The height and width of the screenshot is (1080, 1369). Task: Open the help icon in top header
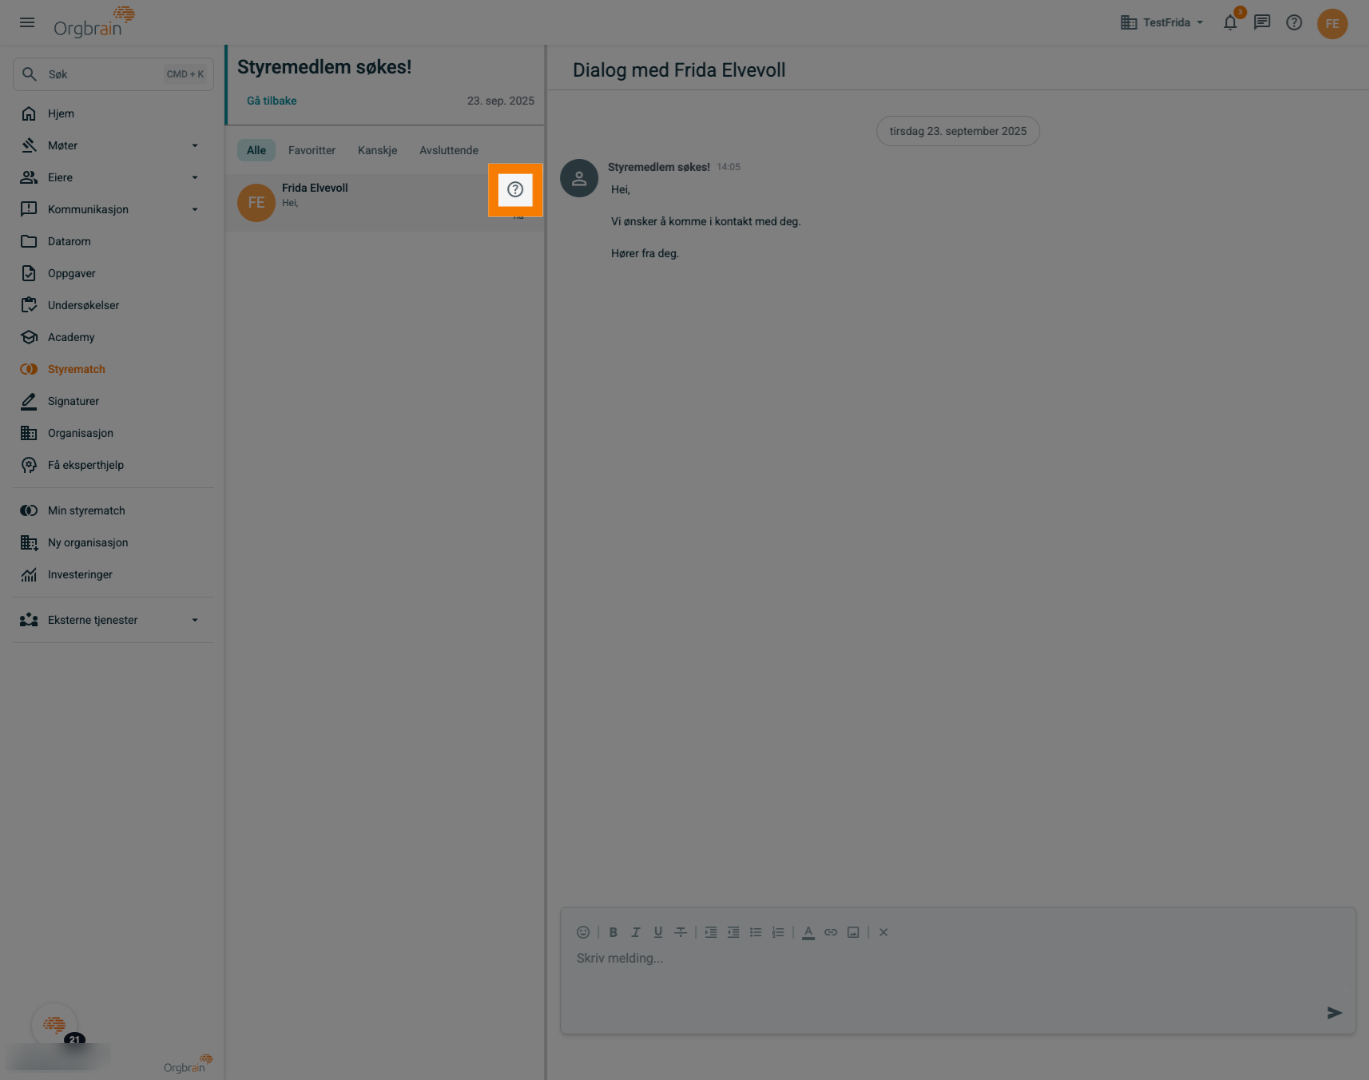(x=1294, y=22)
